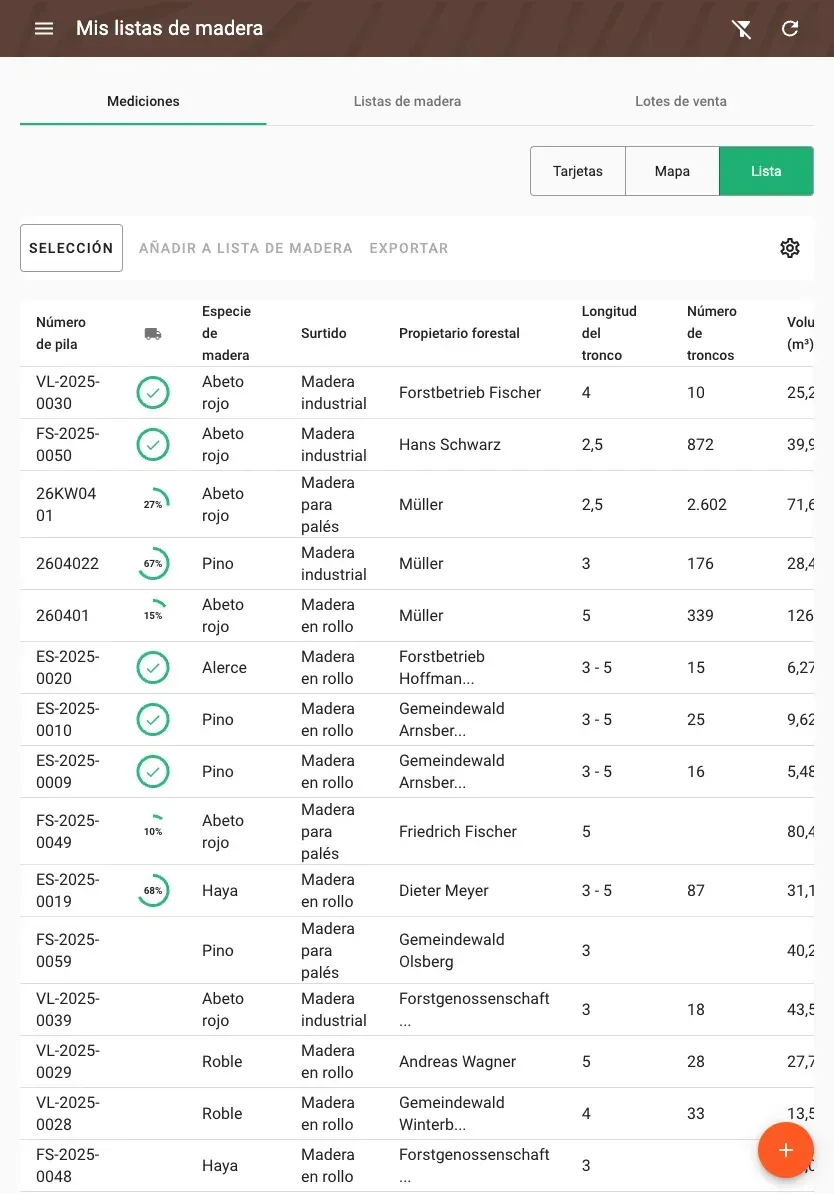This screenshot has height=1194, width=834.
Task: Open row 260401
Action: [417, 615]
